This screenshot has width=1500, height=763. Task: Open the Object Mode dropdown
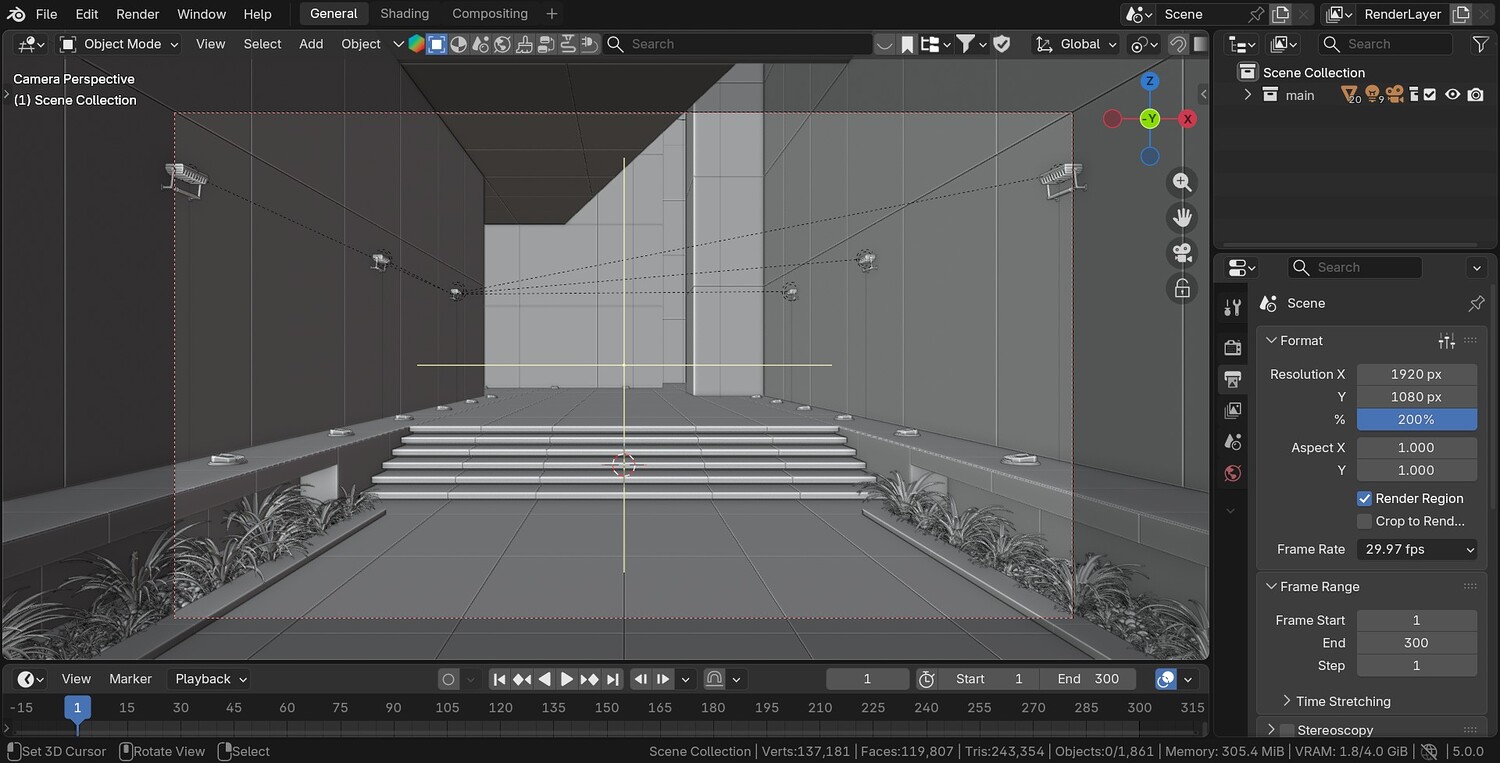[x=119, y=44]
